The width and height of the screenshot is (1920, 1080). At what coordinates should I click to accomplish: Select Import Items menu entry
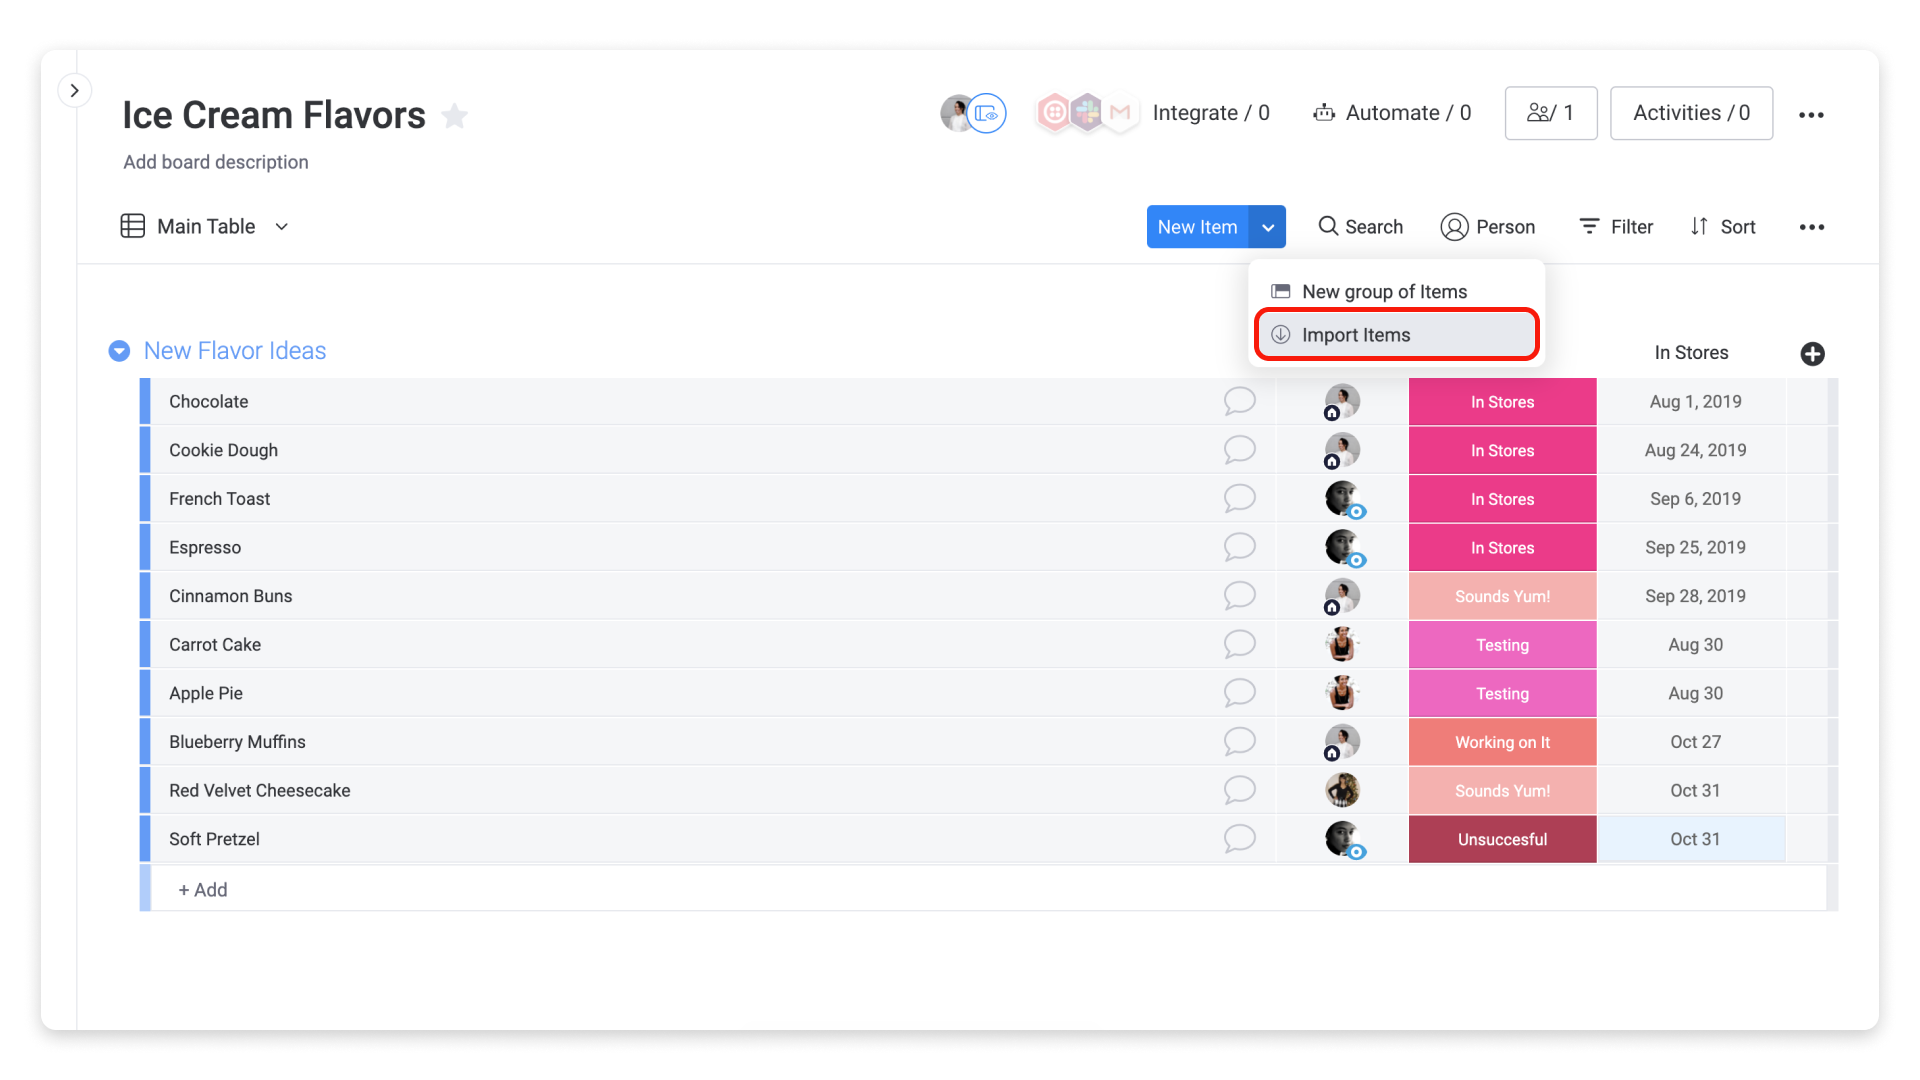(1396, 335)
